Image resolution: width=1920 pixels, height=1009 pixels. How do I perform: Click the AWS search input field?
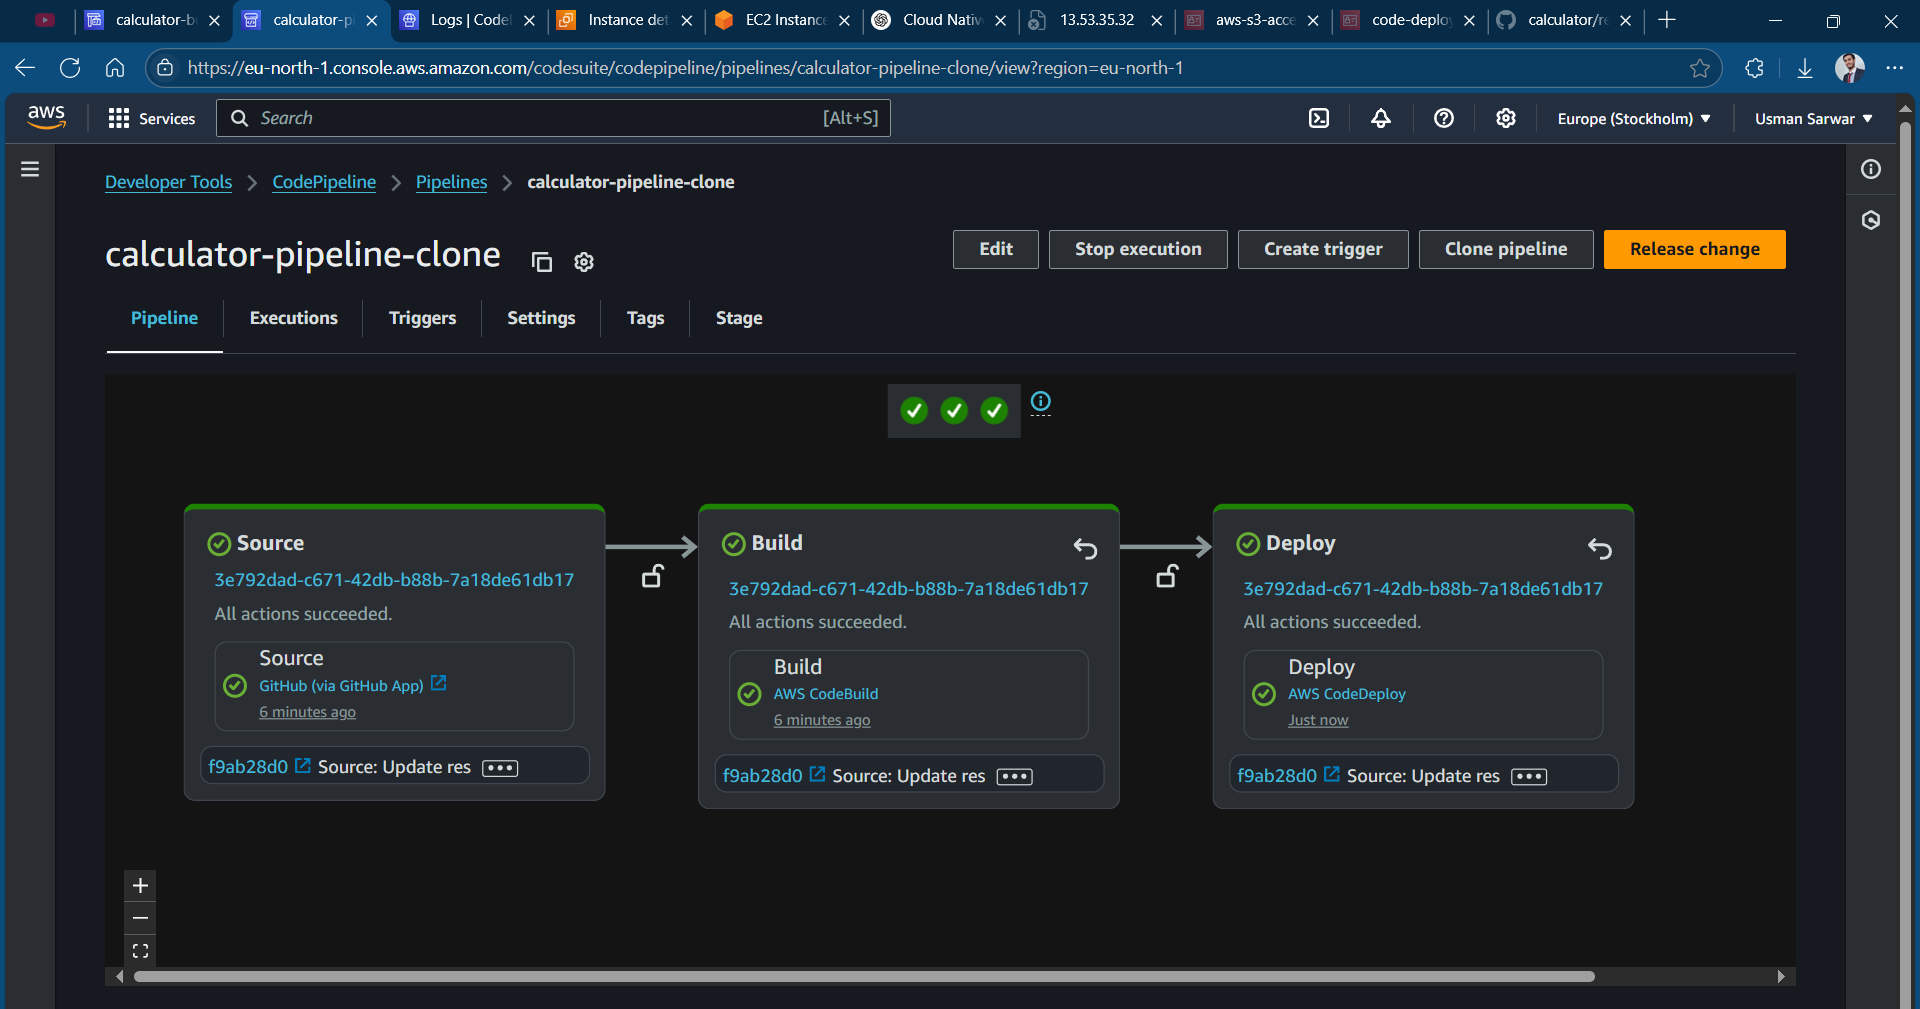(x=553, y=118)
